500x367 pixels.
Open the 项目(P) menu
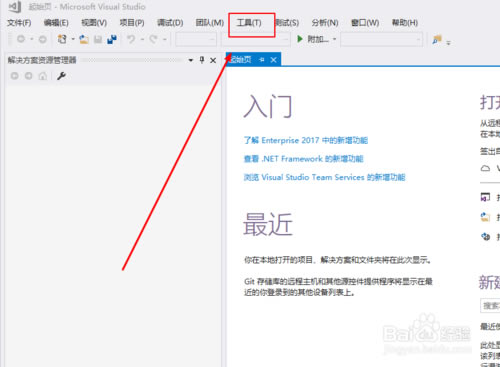click(x=132, y=23)
